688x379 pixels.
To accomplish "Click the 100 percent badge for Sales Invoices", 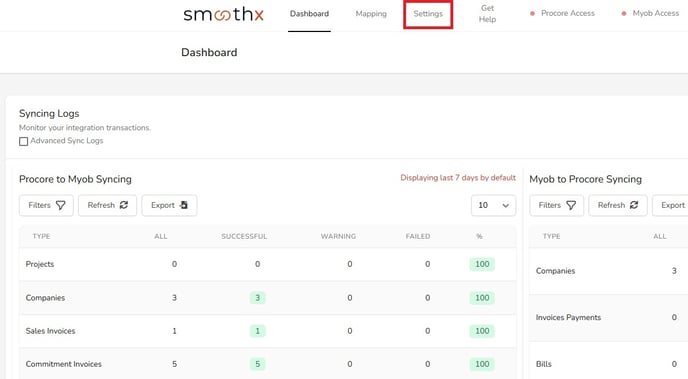I will pos(482,331).
